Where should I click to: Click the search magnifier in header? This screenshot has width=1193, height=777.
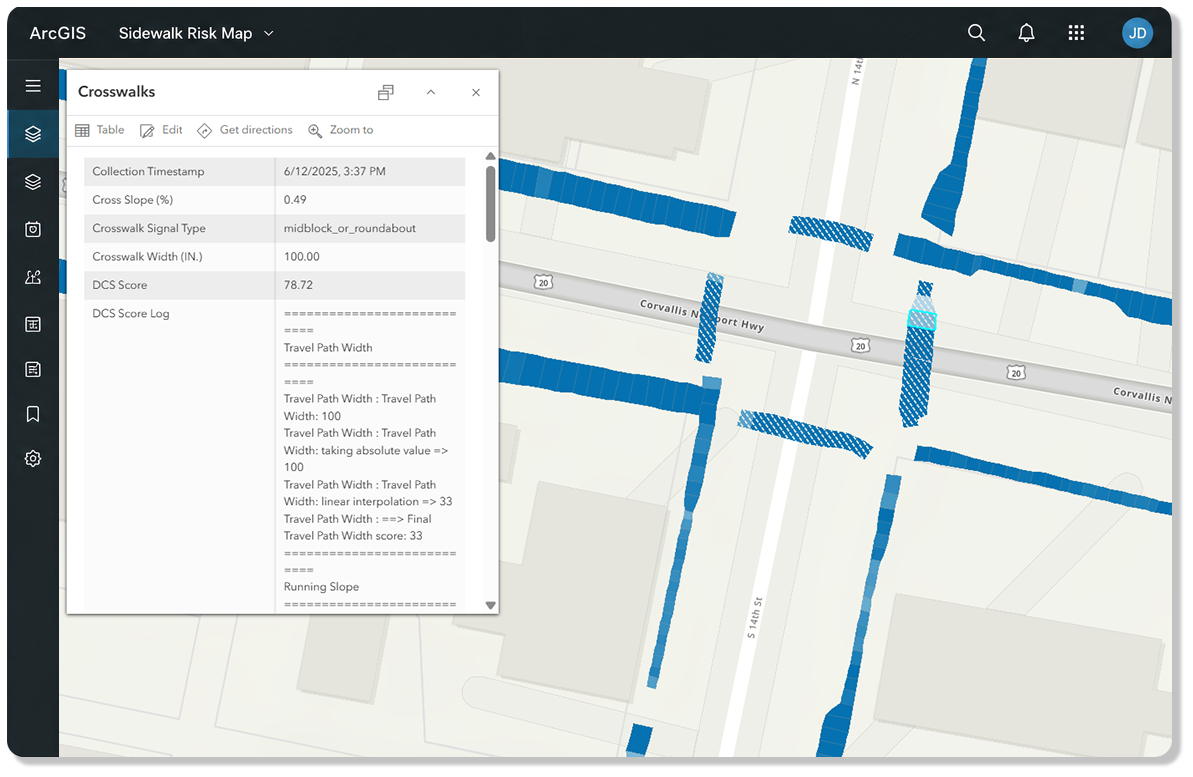pos(976,33)
